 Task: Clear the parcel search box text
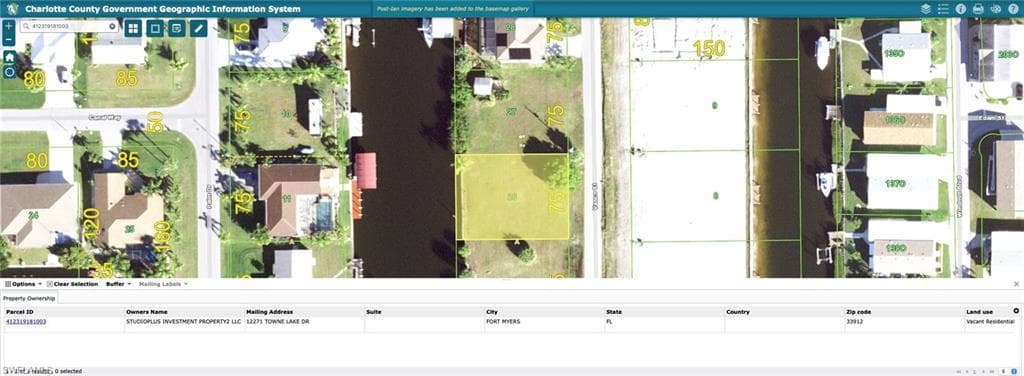(112, 26)
